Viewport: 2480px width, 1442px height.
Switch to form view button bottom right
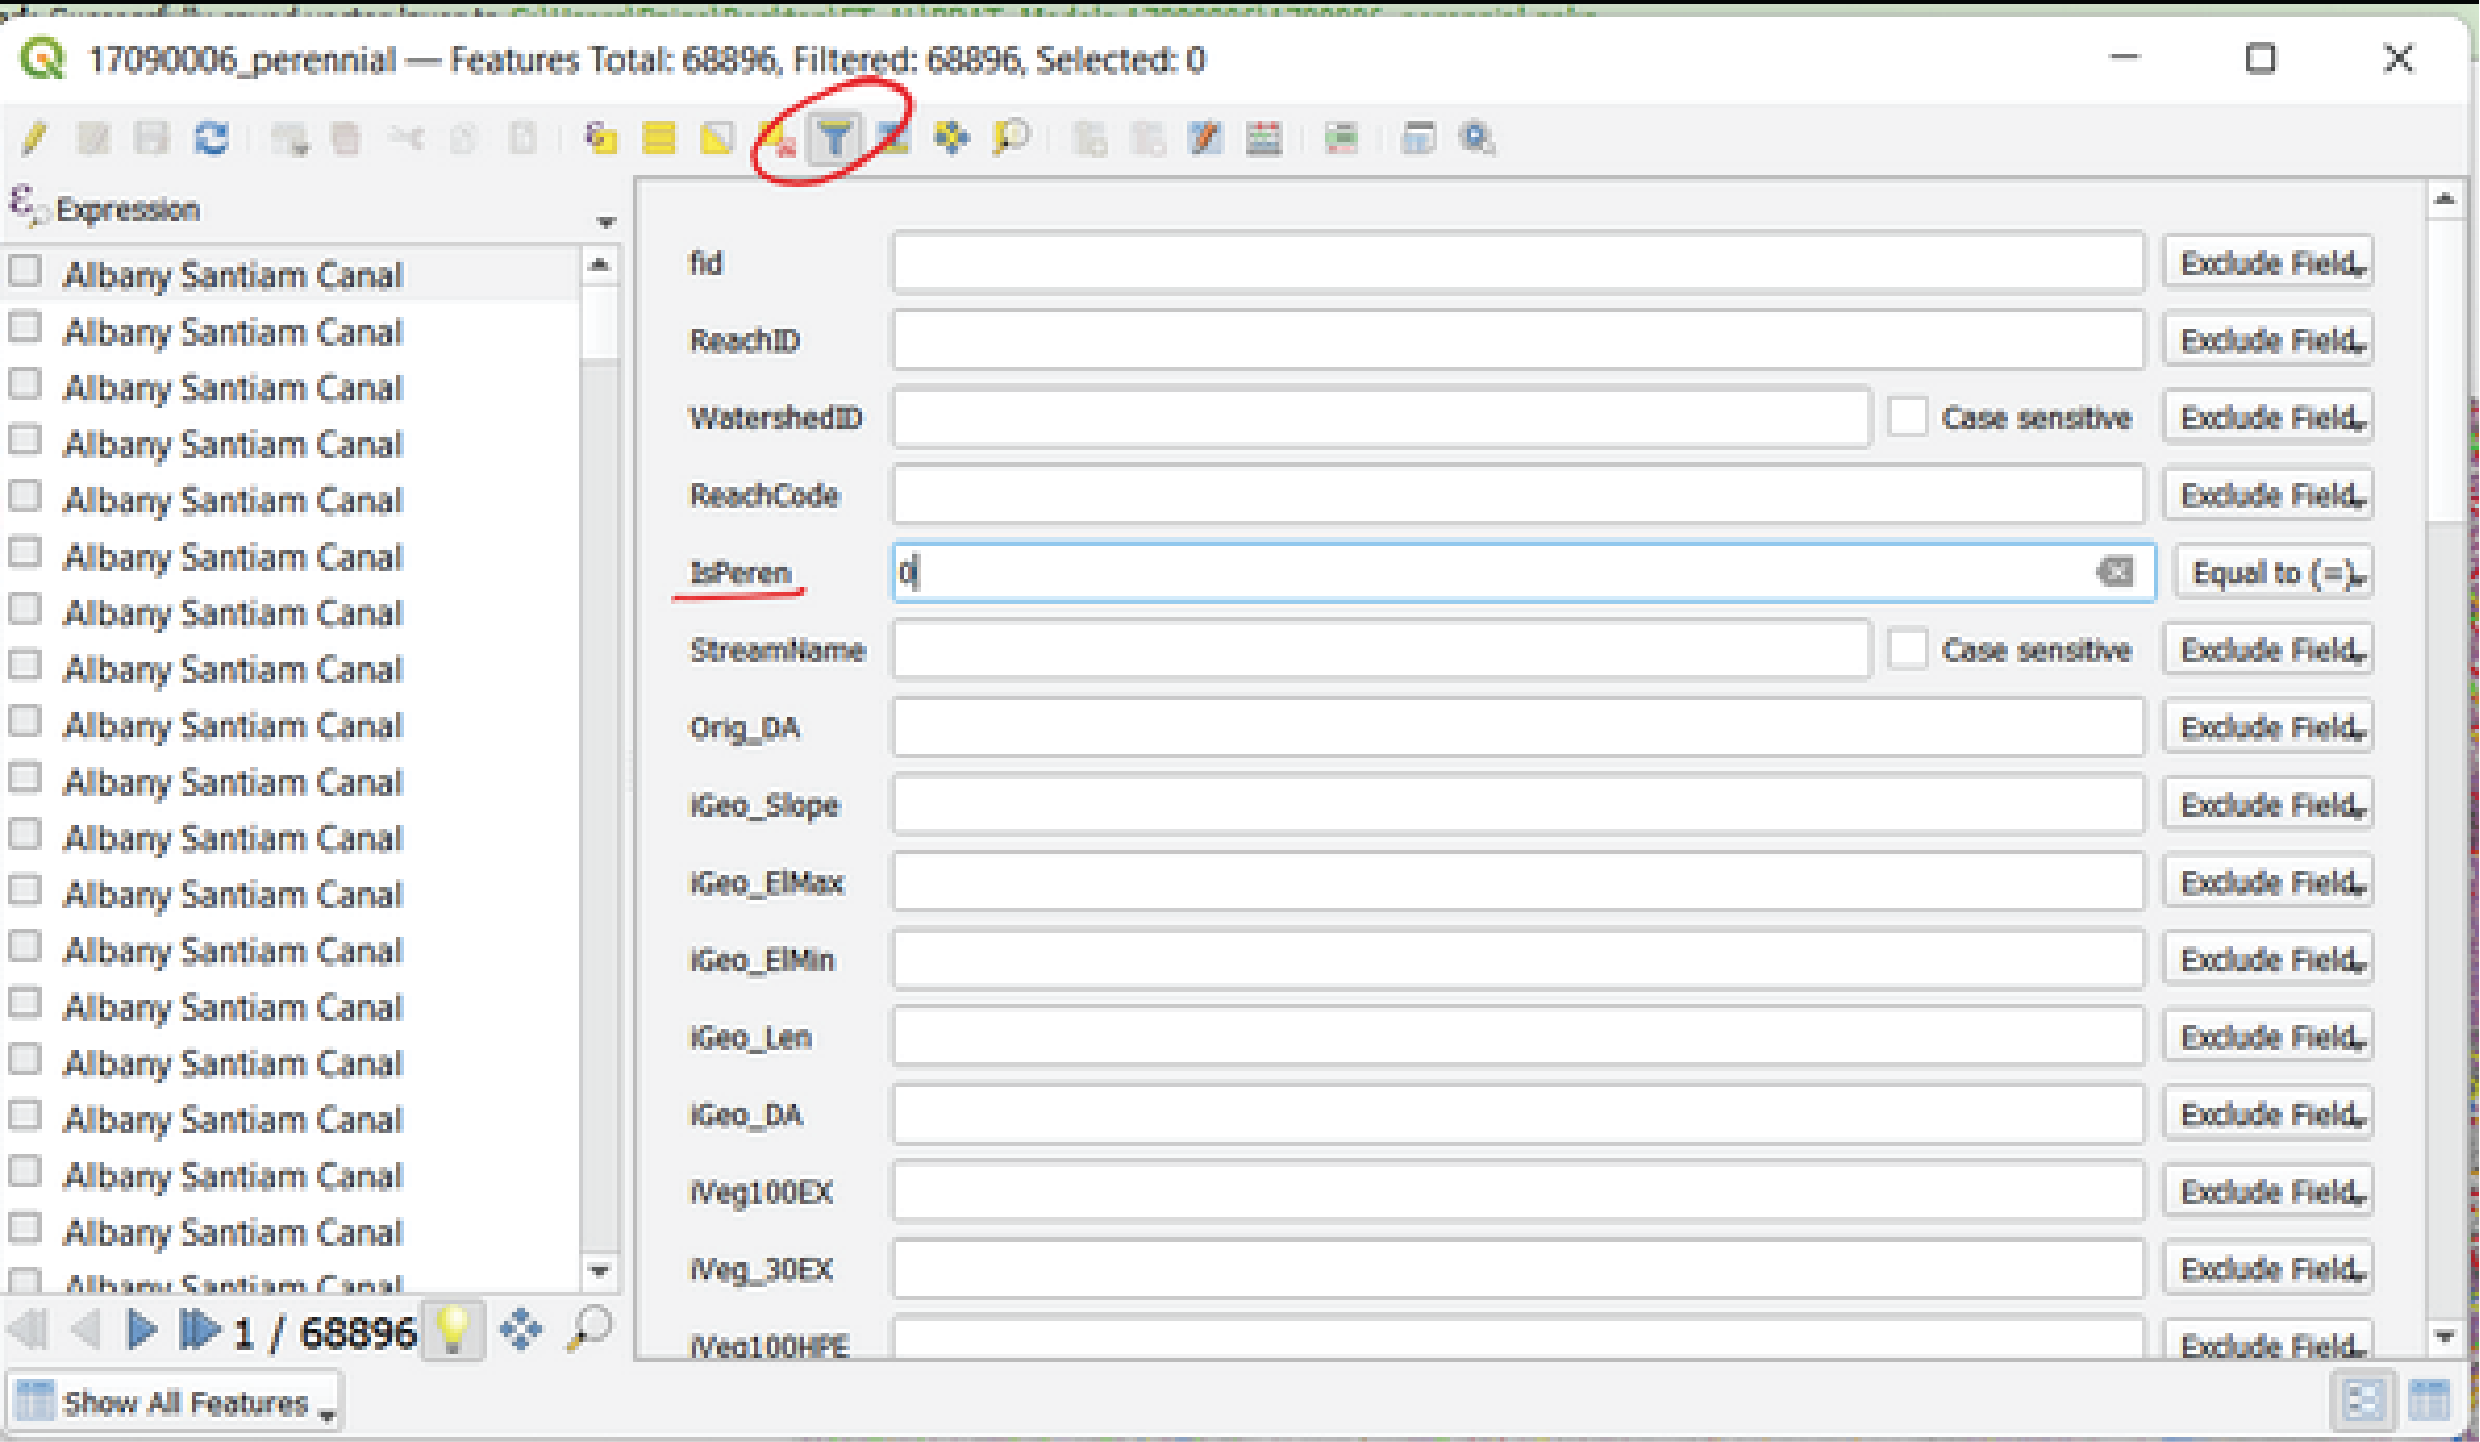pos(2363,1400)
